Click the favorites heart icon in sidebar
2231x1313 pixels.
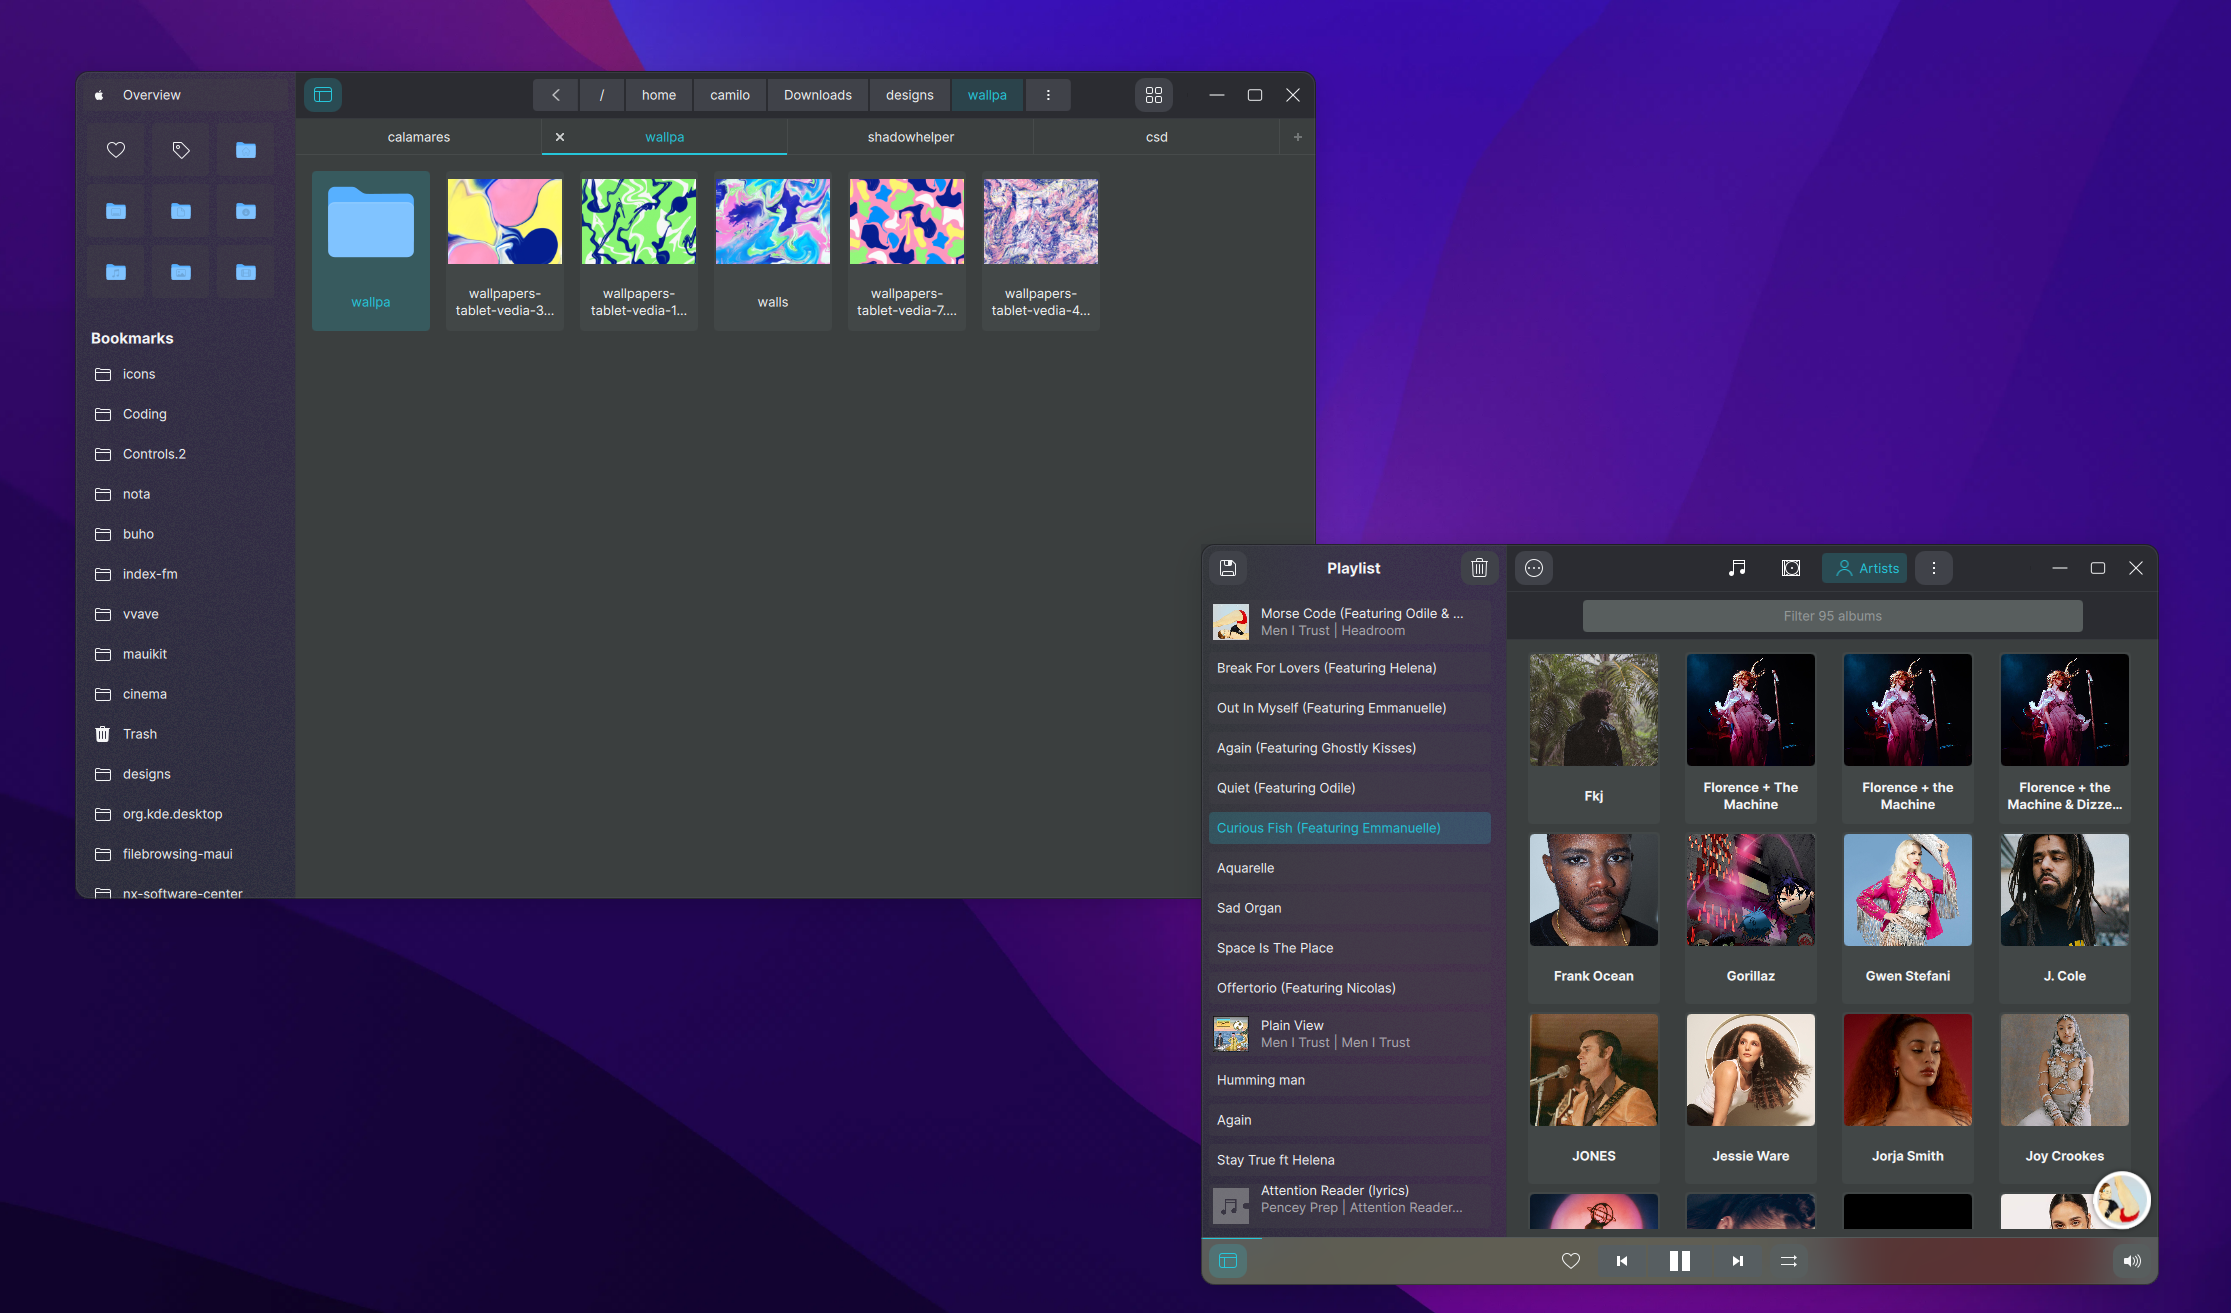(x=116, y=150)
